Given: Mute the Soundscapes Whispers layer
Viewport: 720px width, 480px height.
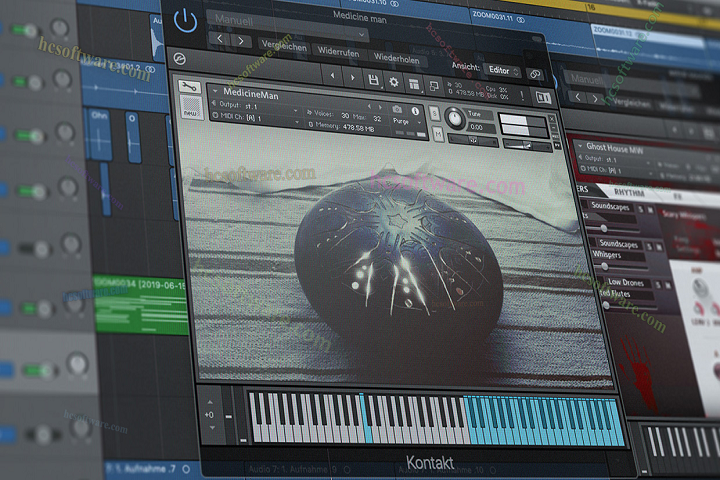Looking at the screenshot, I should 658,248.
